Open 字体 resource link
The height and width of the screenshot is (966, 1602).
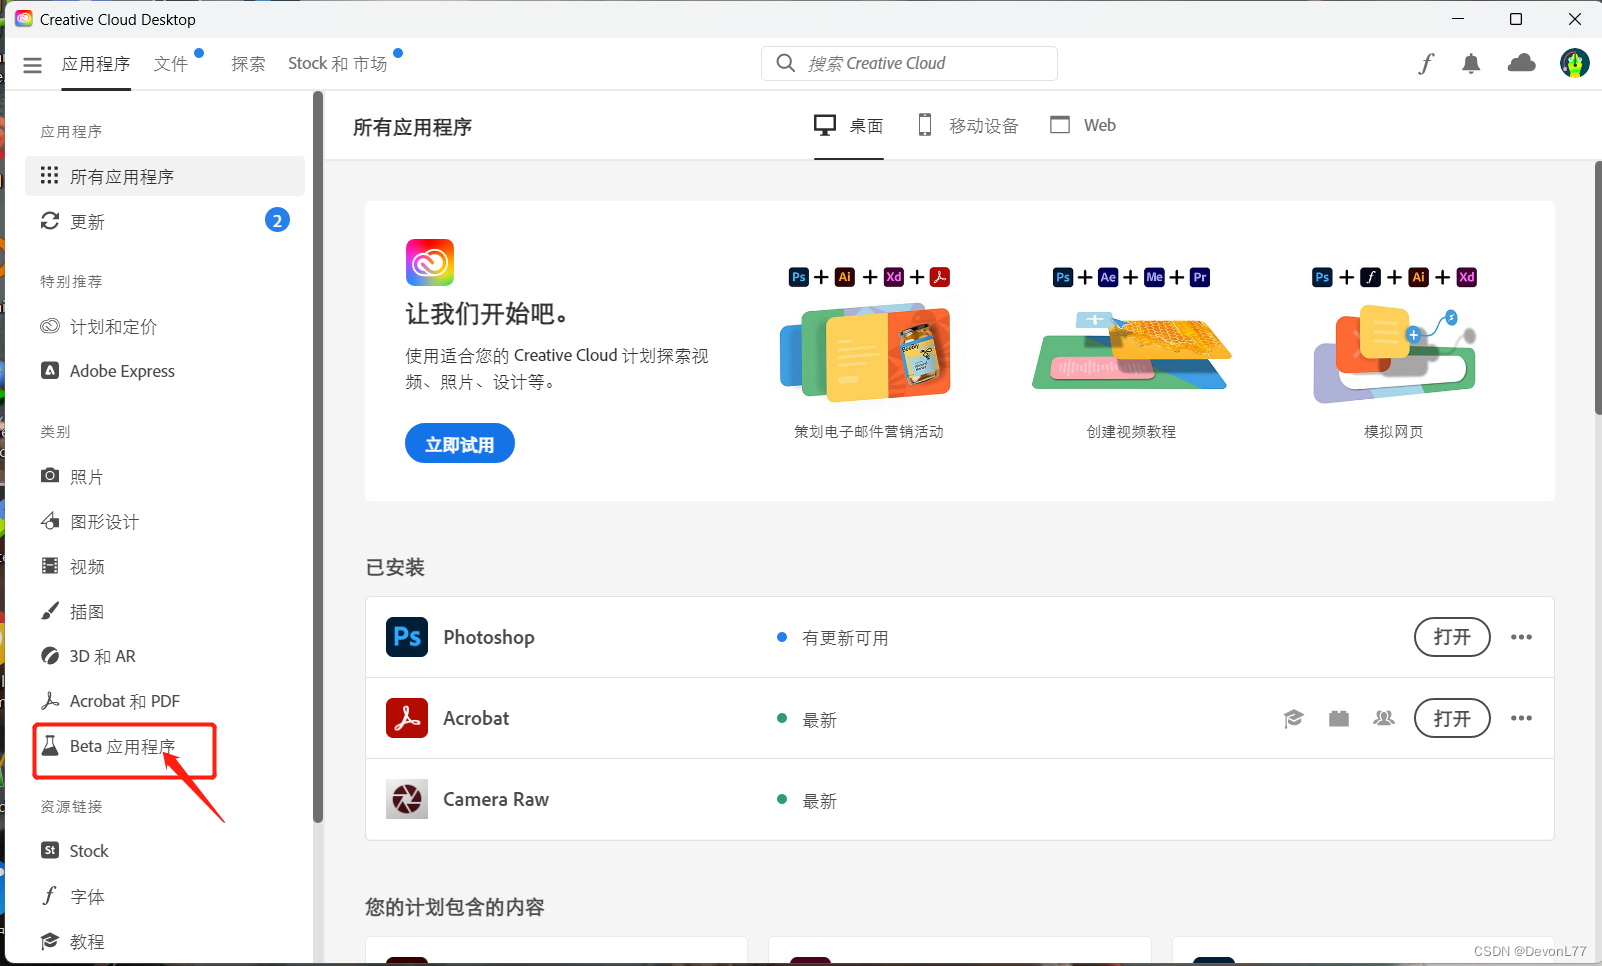pos(165,896)
